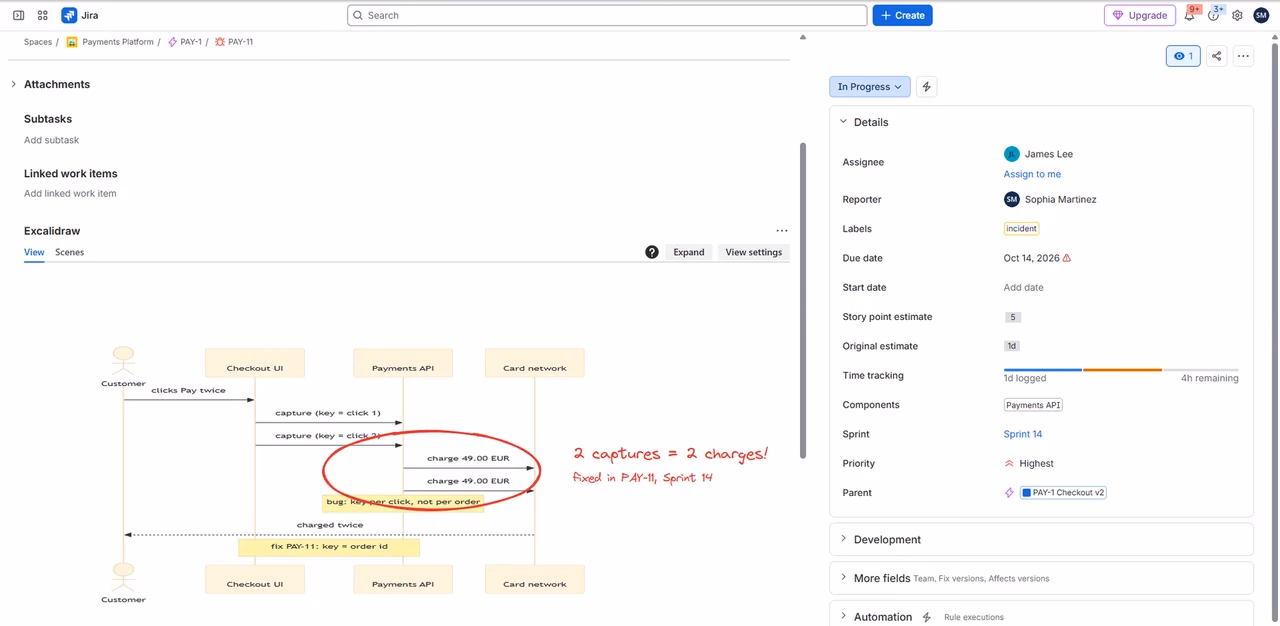
Task: Open the PAY-1 Checkout v2 parent
Action: [1063, 492]
